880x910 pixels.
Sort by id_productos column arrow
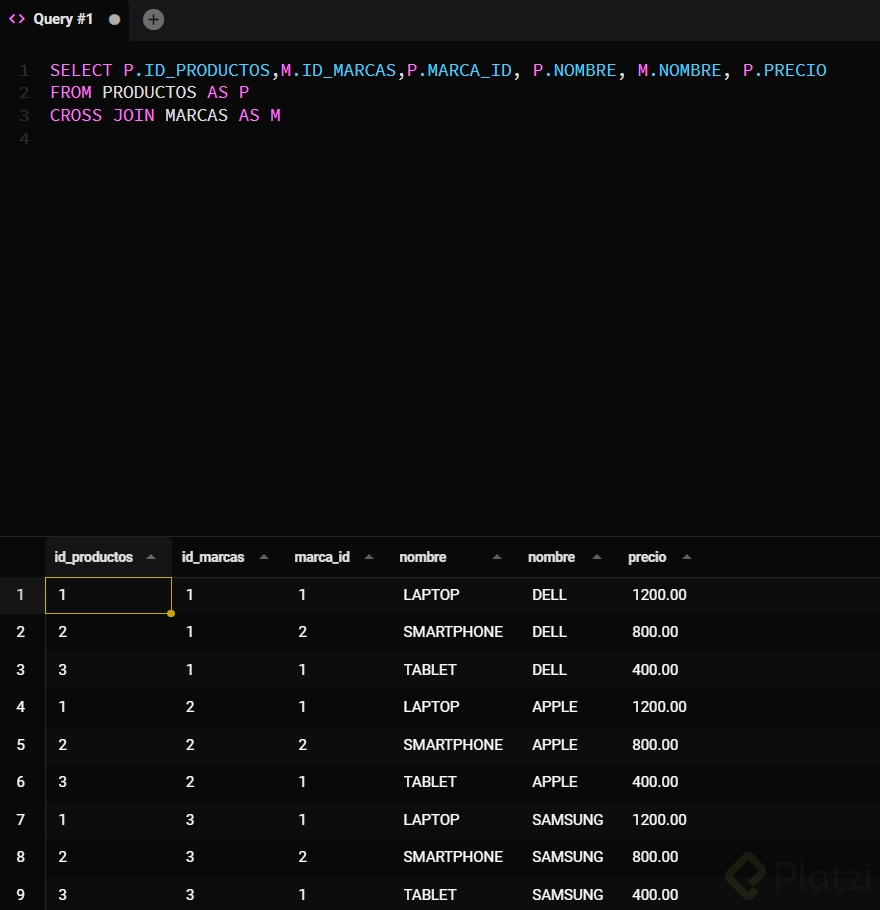pyautogui.click(x=151, y=557)
